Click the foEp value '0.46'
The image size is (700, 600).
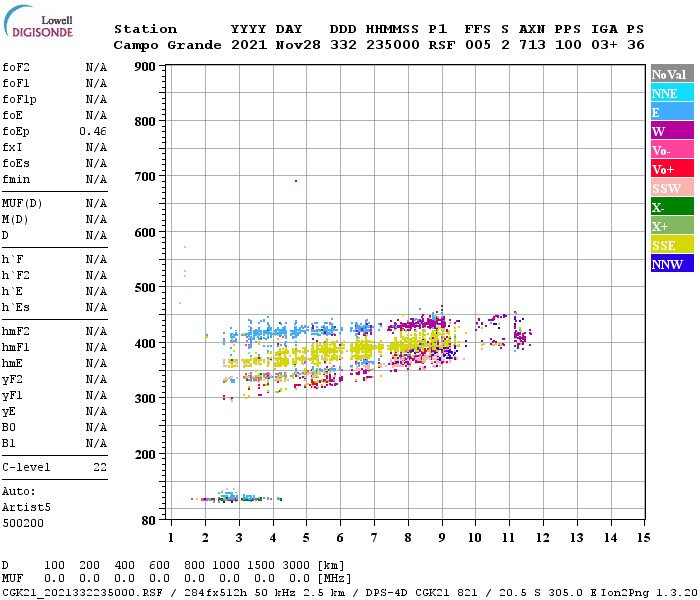(x=93, y=131)
